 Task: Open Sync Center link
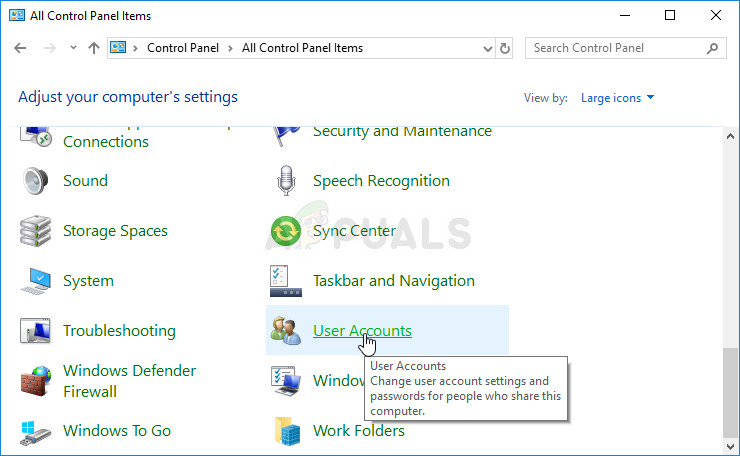pos(354,231)
